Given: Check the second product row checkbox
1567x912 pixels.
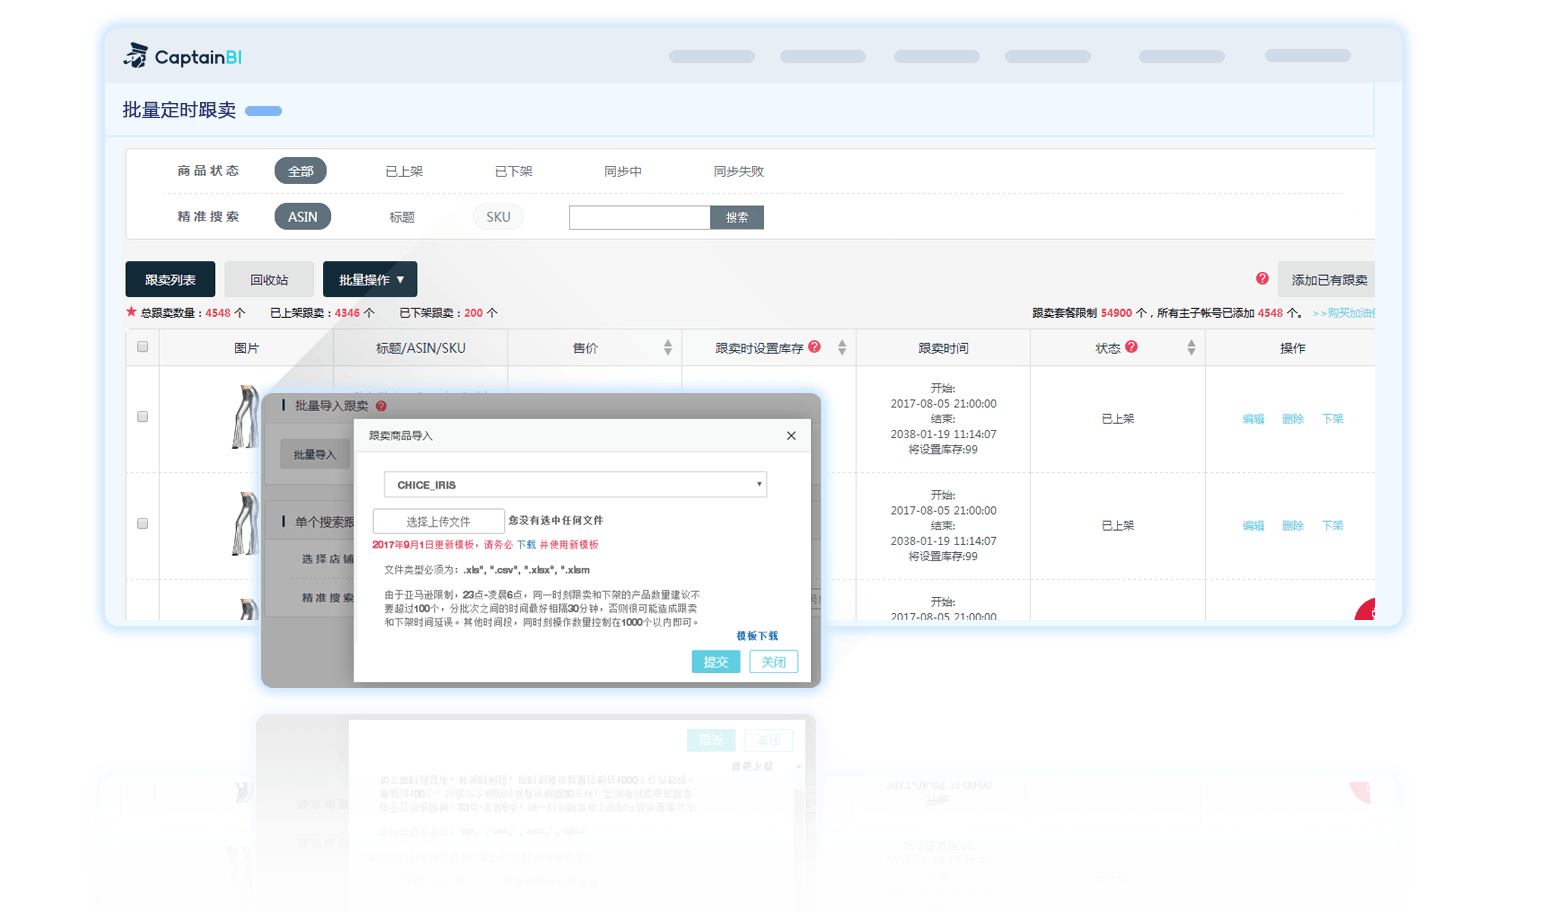Looking at the screenshot, I should point(142,524).
